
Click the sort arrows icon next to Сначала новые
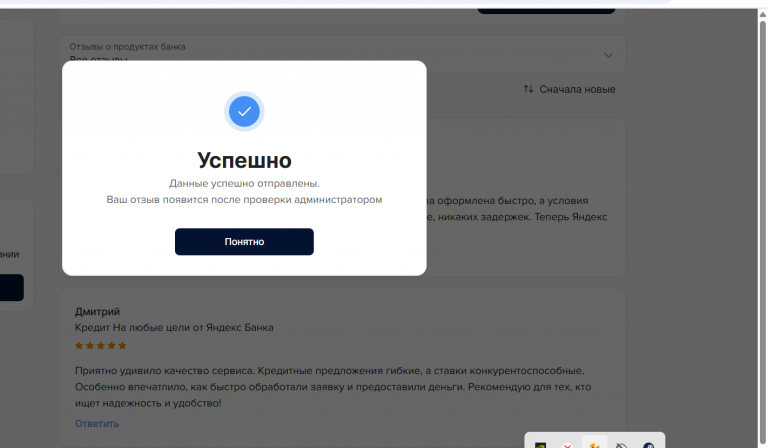528,89
